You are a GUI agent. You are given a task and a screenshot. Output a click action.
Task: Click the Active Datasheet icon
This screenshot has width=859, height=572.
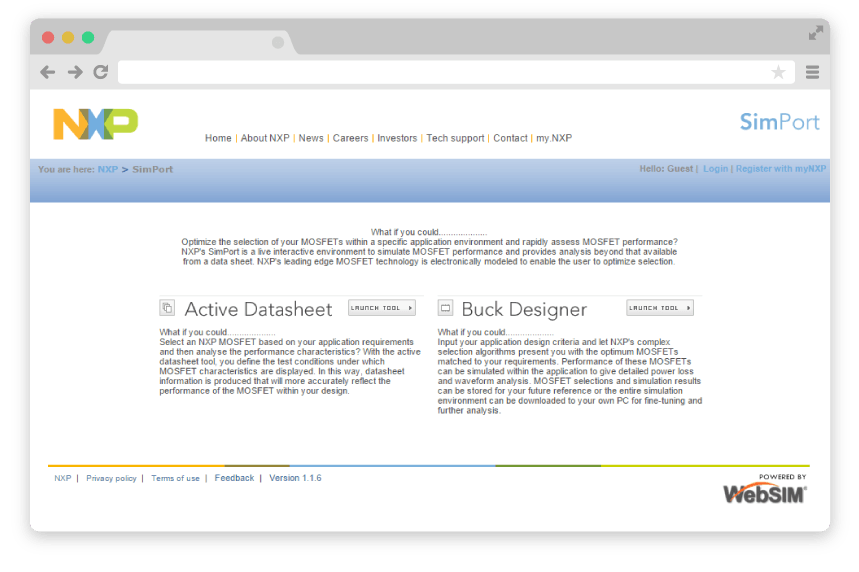[167, 307]
